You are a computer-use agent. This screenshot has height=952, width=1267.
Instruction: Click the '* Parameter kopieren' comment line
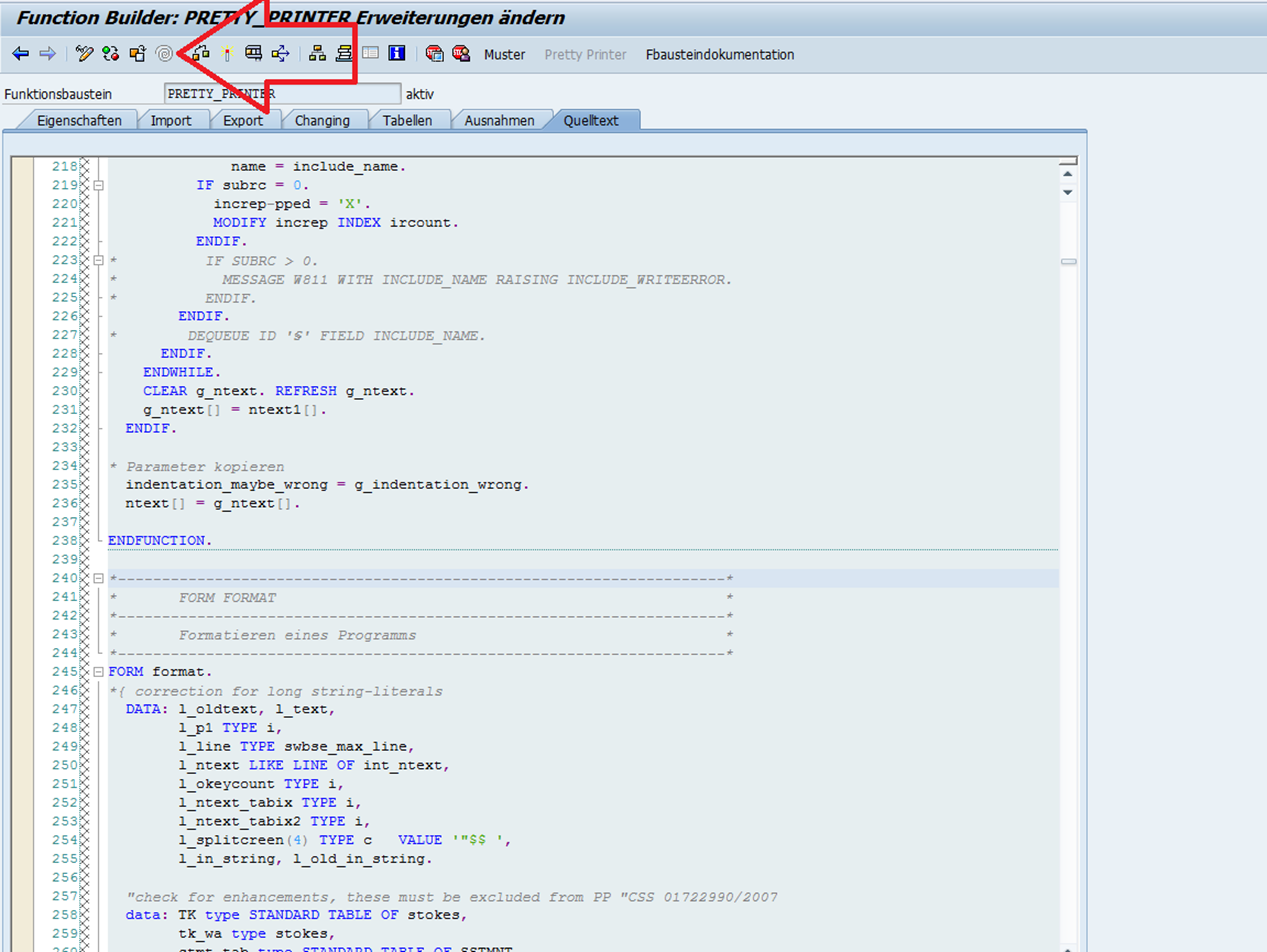pos(196,467)
